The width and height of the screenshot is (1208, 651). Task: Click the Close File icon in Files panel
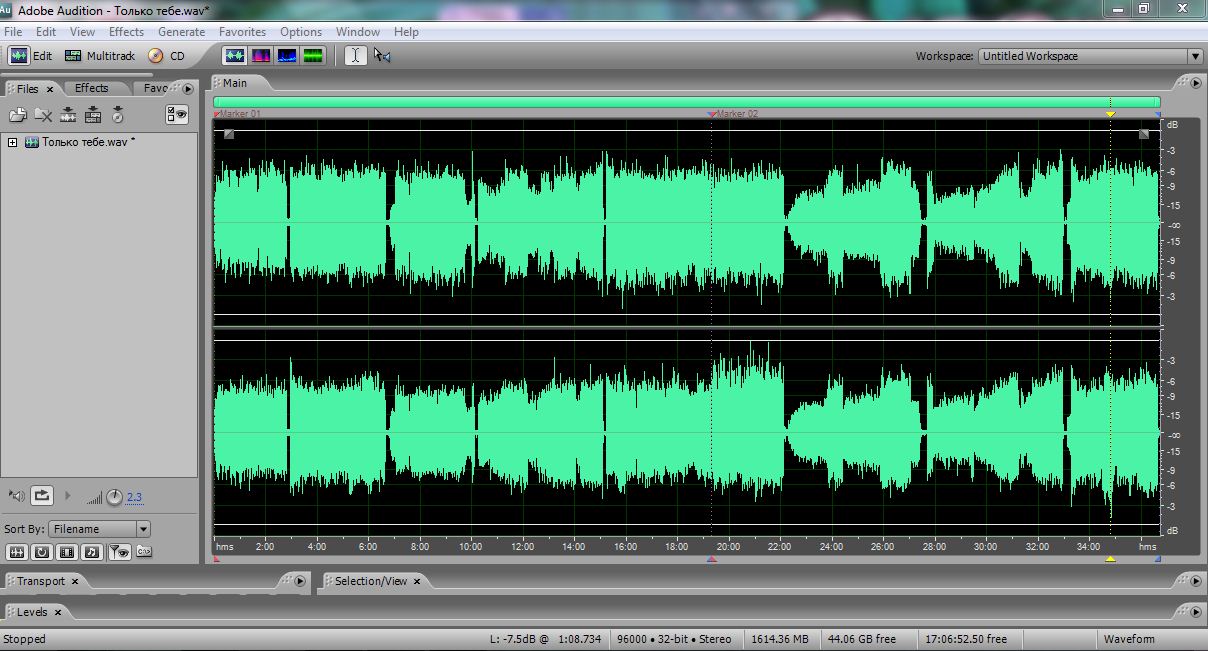(43, 115)
